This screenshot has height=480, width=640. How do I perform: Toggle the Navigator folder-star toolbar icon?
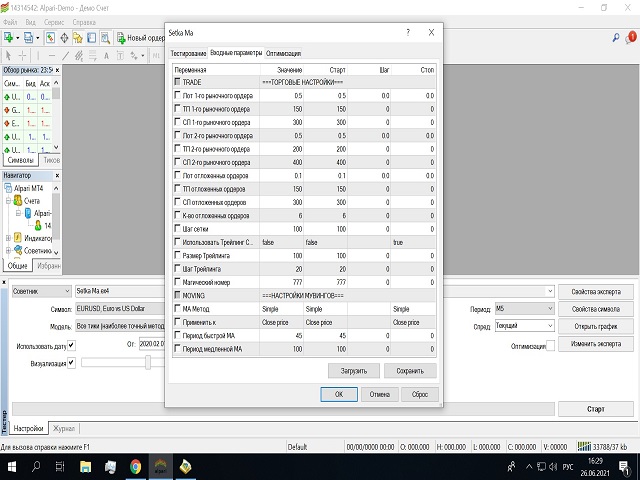[x=78, y=38]
